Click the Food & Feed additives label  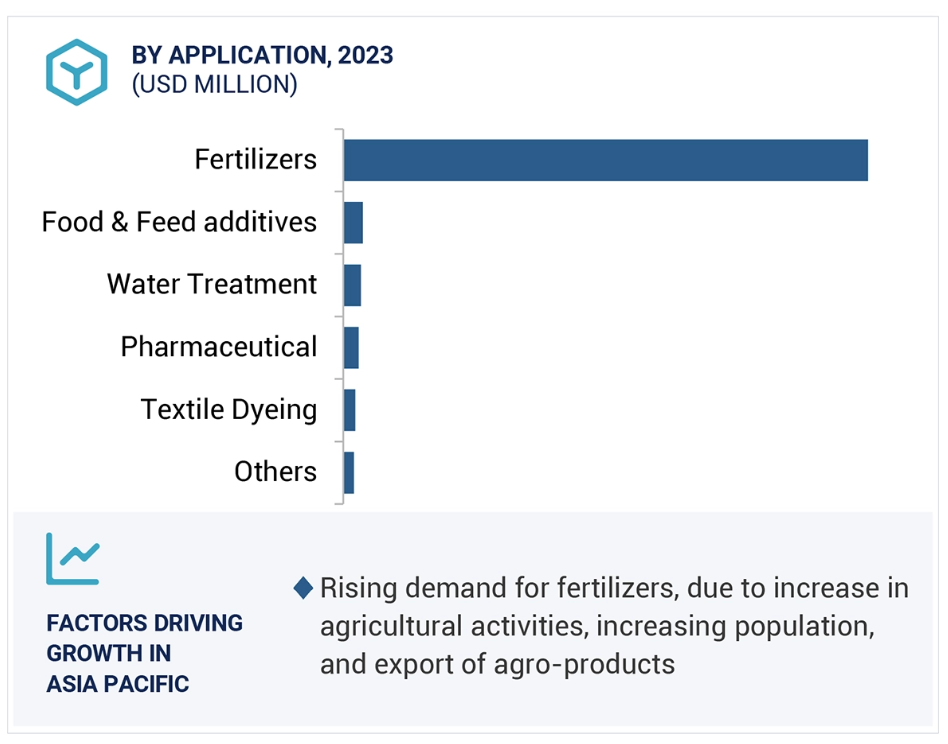click(179, 222)
